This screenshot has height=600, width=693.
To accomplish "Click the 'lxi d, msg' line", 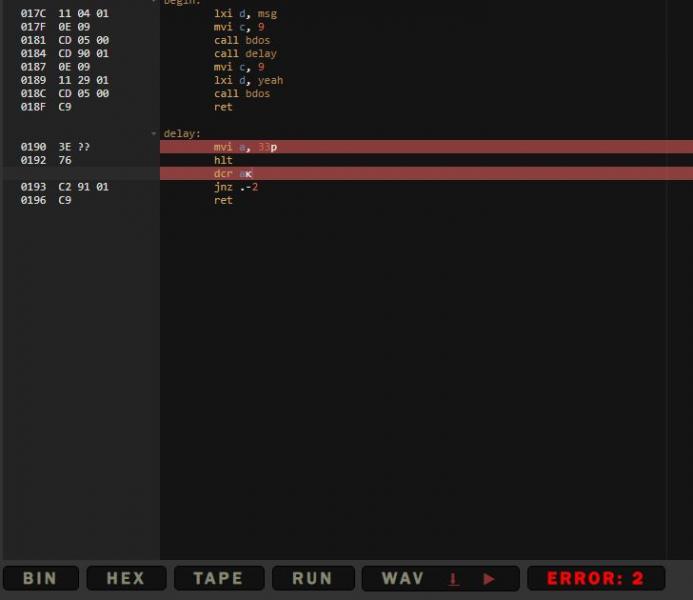I will (x=245, y=14).
